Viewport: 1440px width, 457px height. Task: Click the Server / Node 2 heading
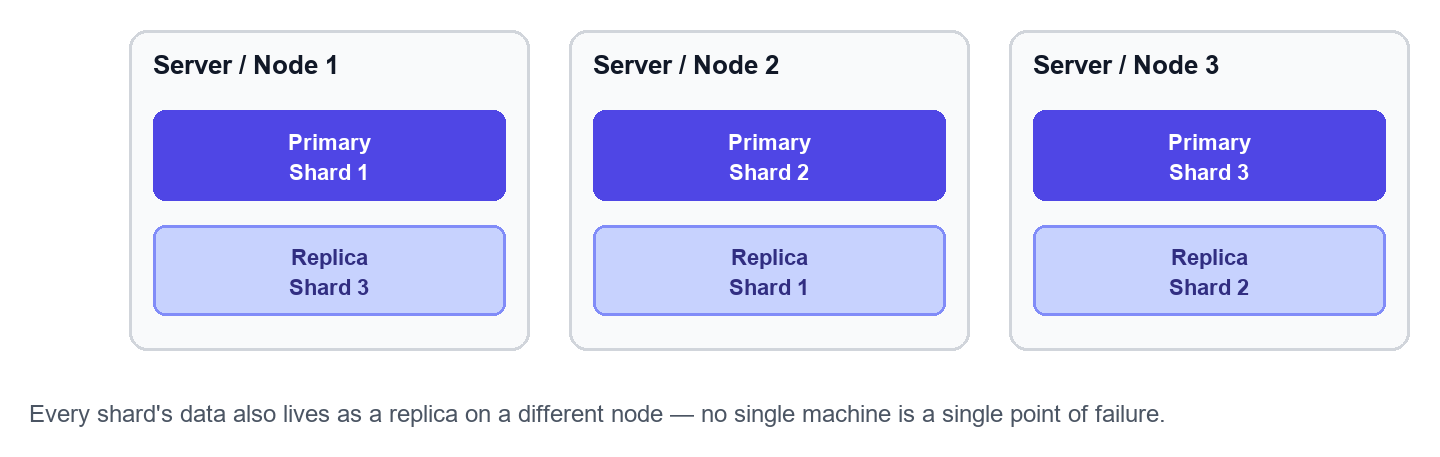pyautogui.click(x=686, y=66)
